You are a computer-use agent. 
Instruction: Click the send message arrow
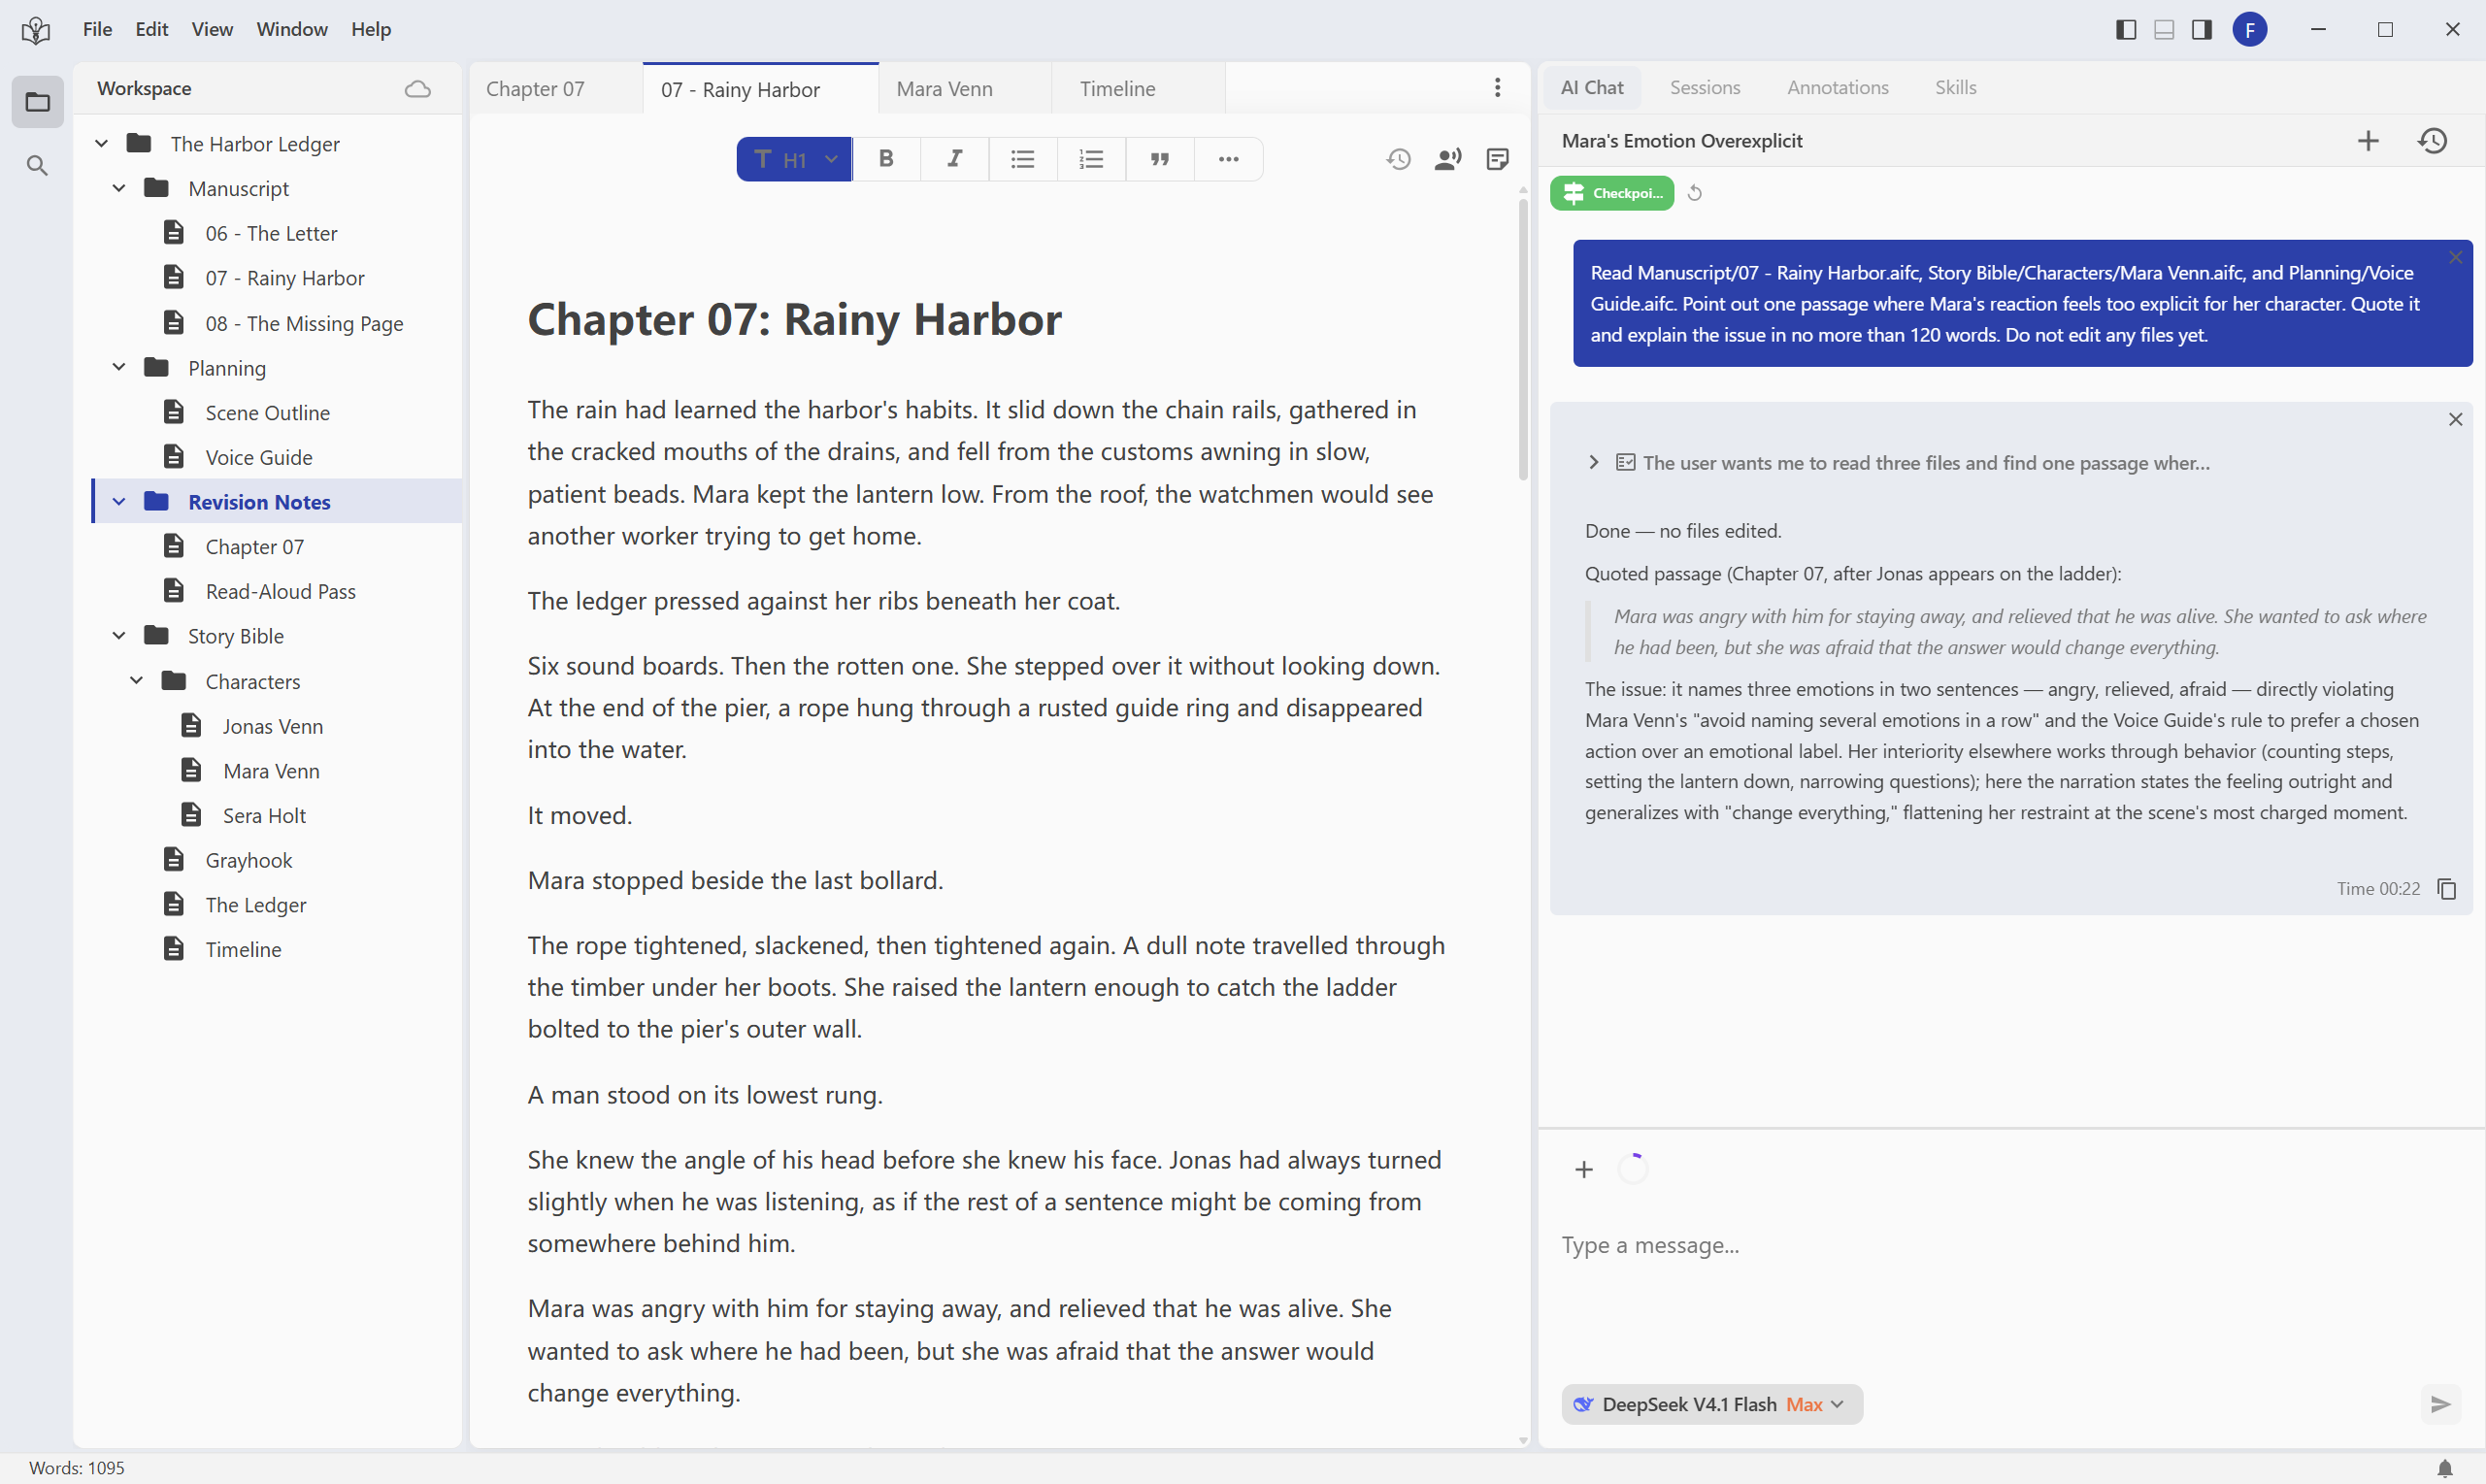(2440, 1403)
